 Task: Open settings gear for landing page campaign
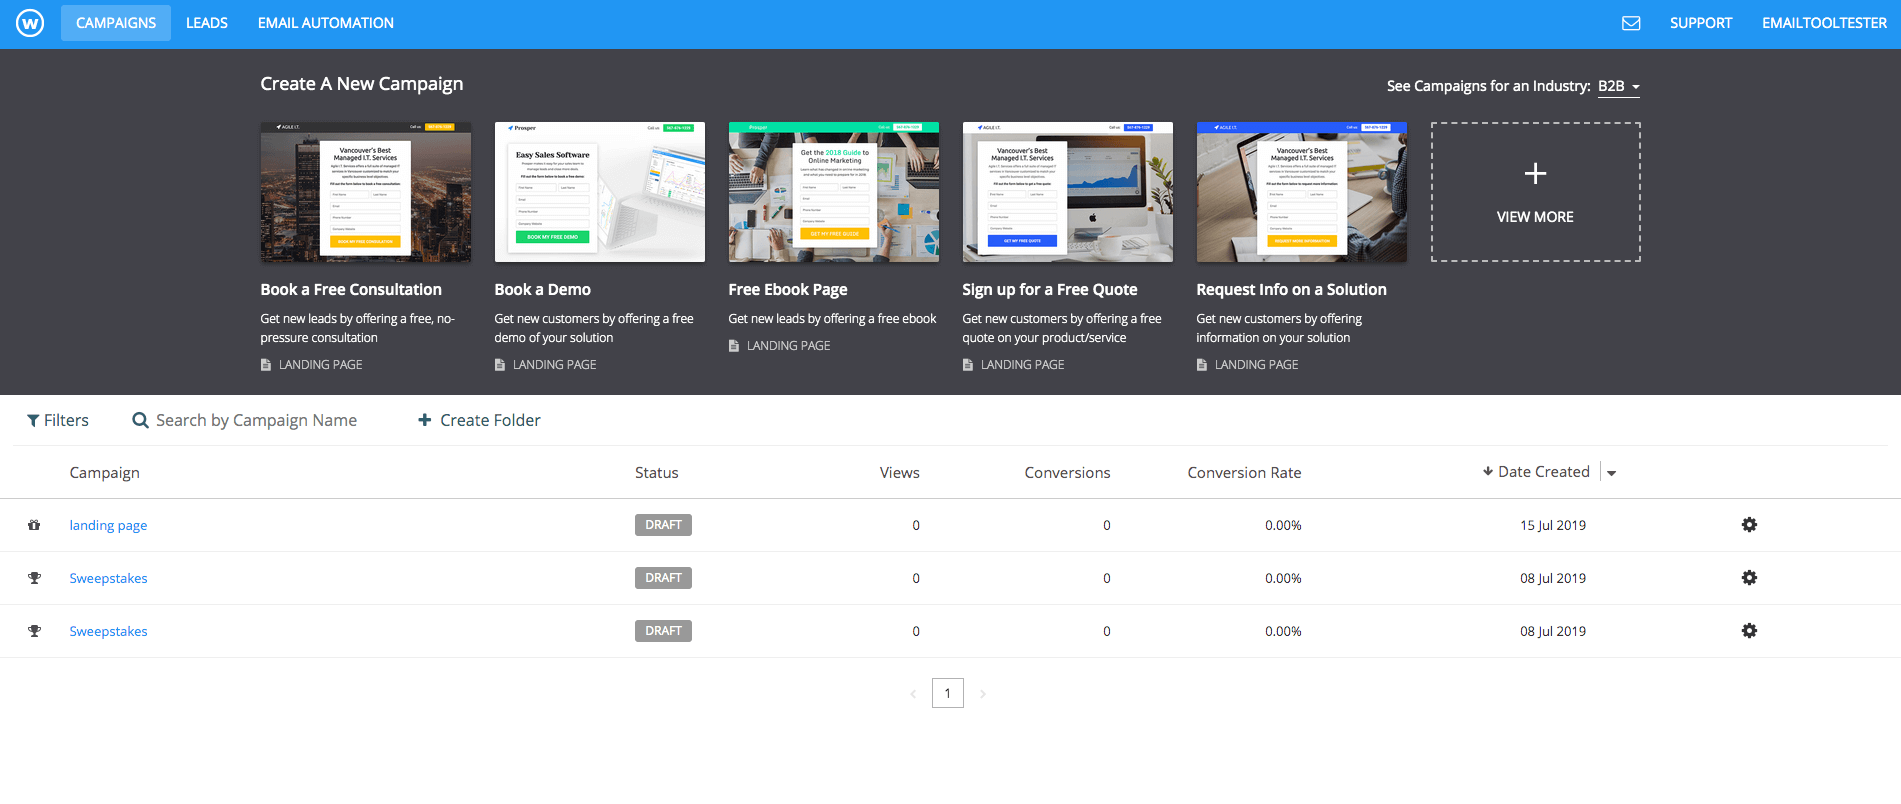[1749, 525]
